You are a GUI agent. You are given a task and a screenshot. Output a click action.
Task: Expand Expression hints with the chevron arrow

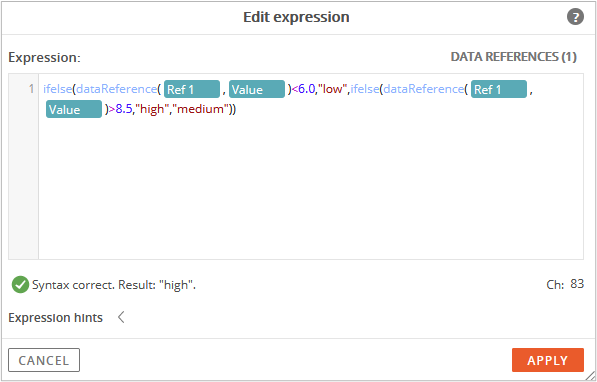pyautogui.click(x=121, y=317)
